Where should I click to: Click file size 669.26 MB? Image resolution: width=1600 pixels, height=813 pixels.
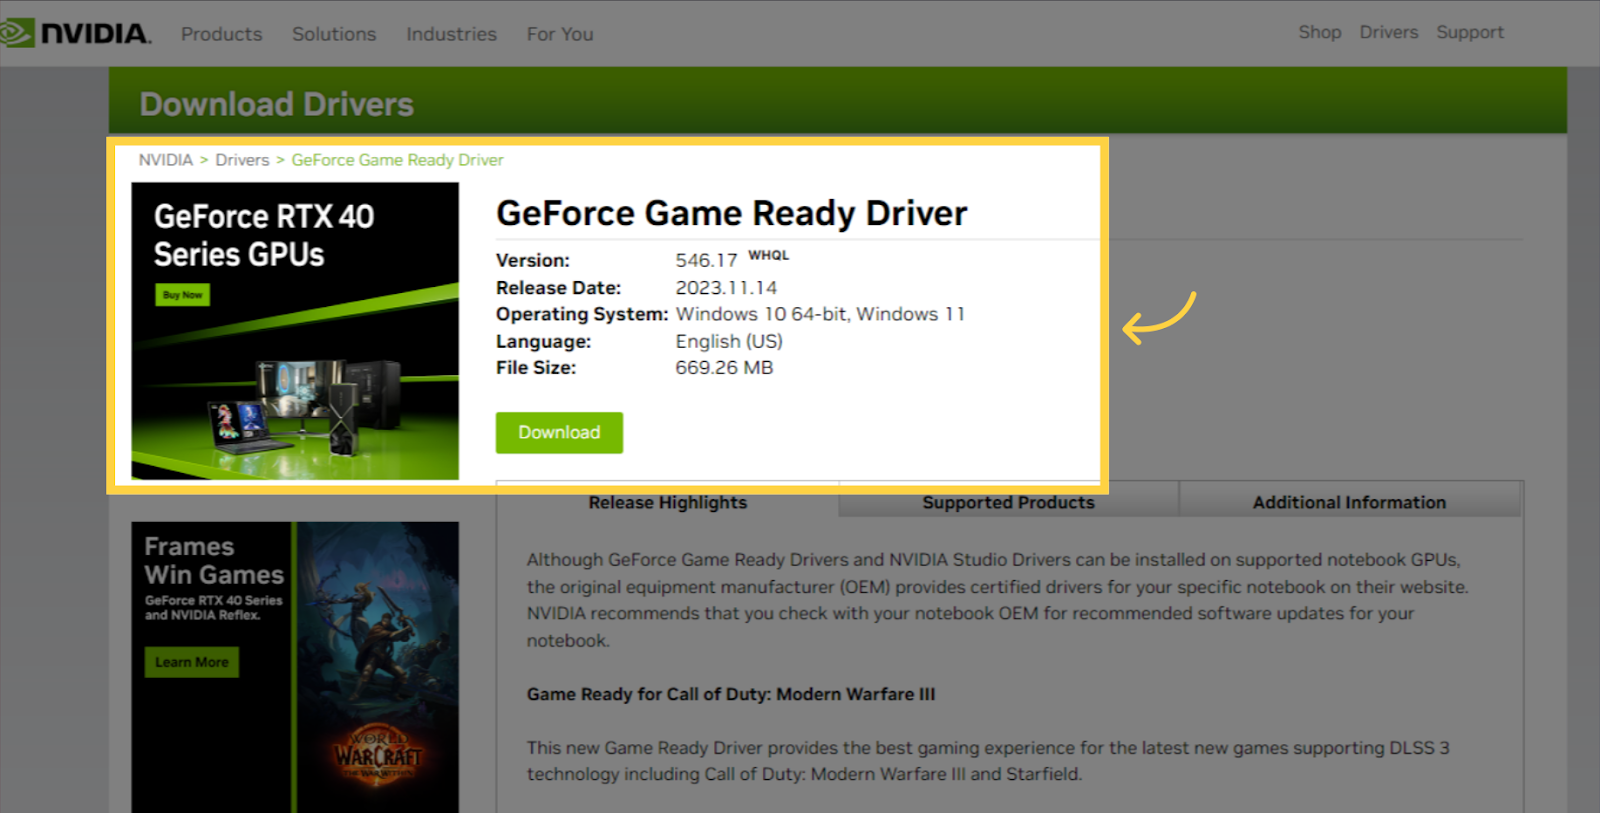(x=724, y=367)
